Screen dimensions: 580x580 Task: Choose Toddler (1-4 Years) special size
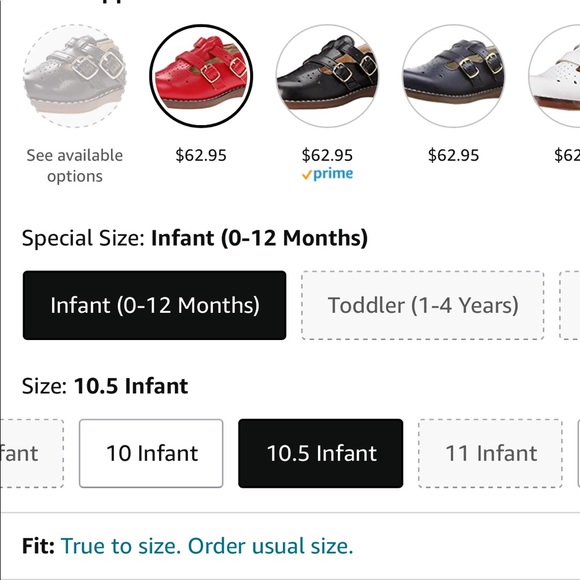pyautogui.click(x=423, y=305)
